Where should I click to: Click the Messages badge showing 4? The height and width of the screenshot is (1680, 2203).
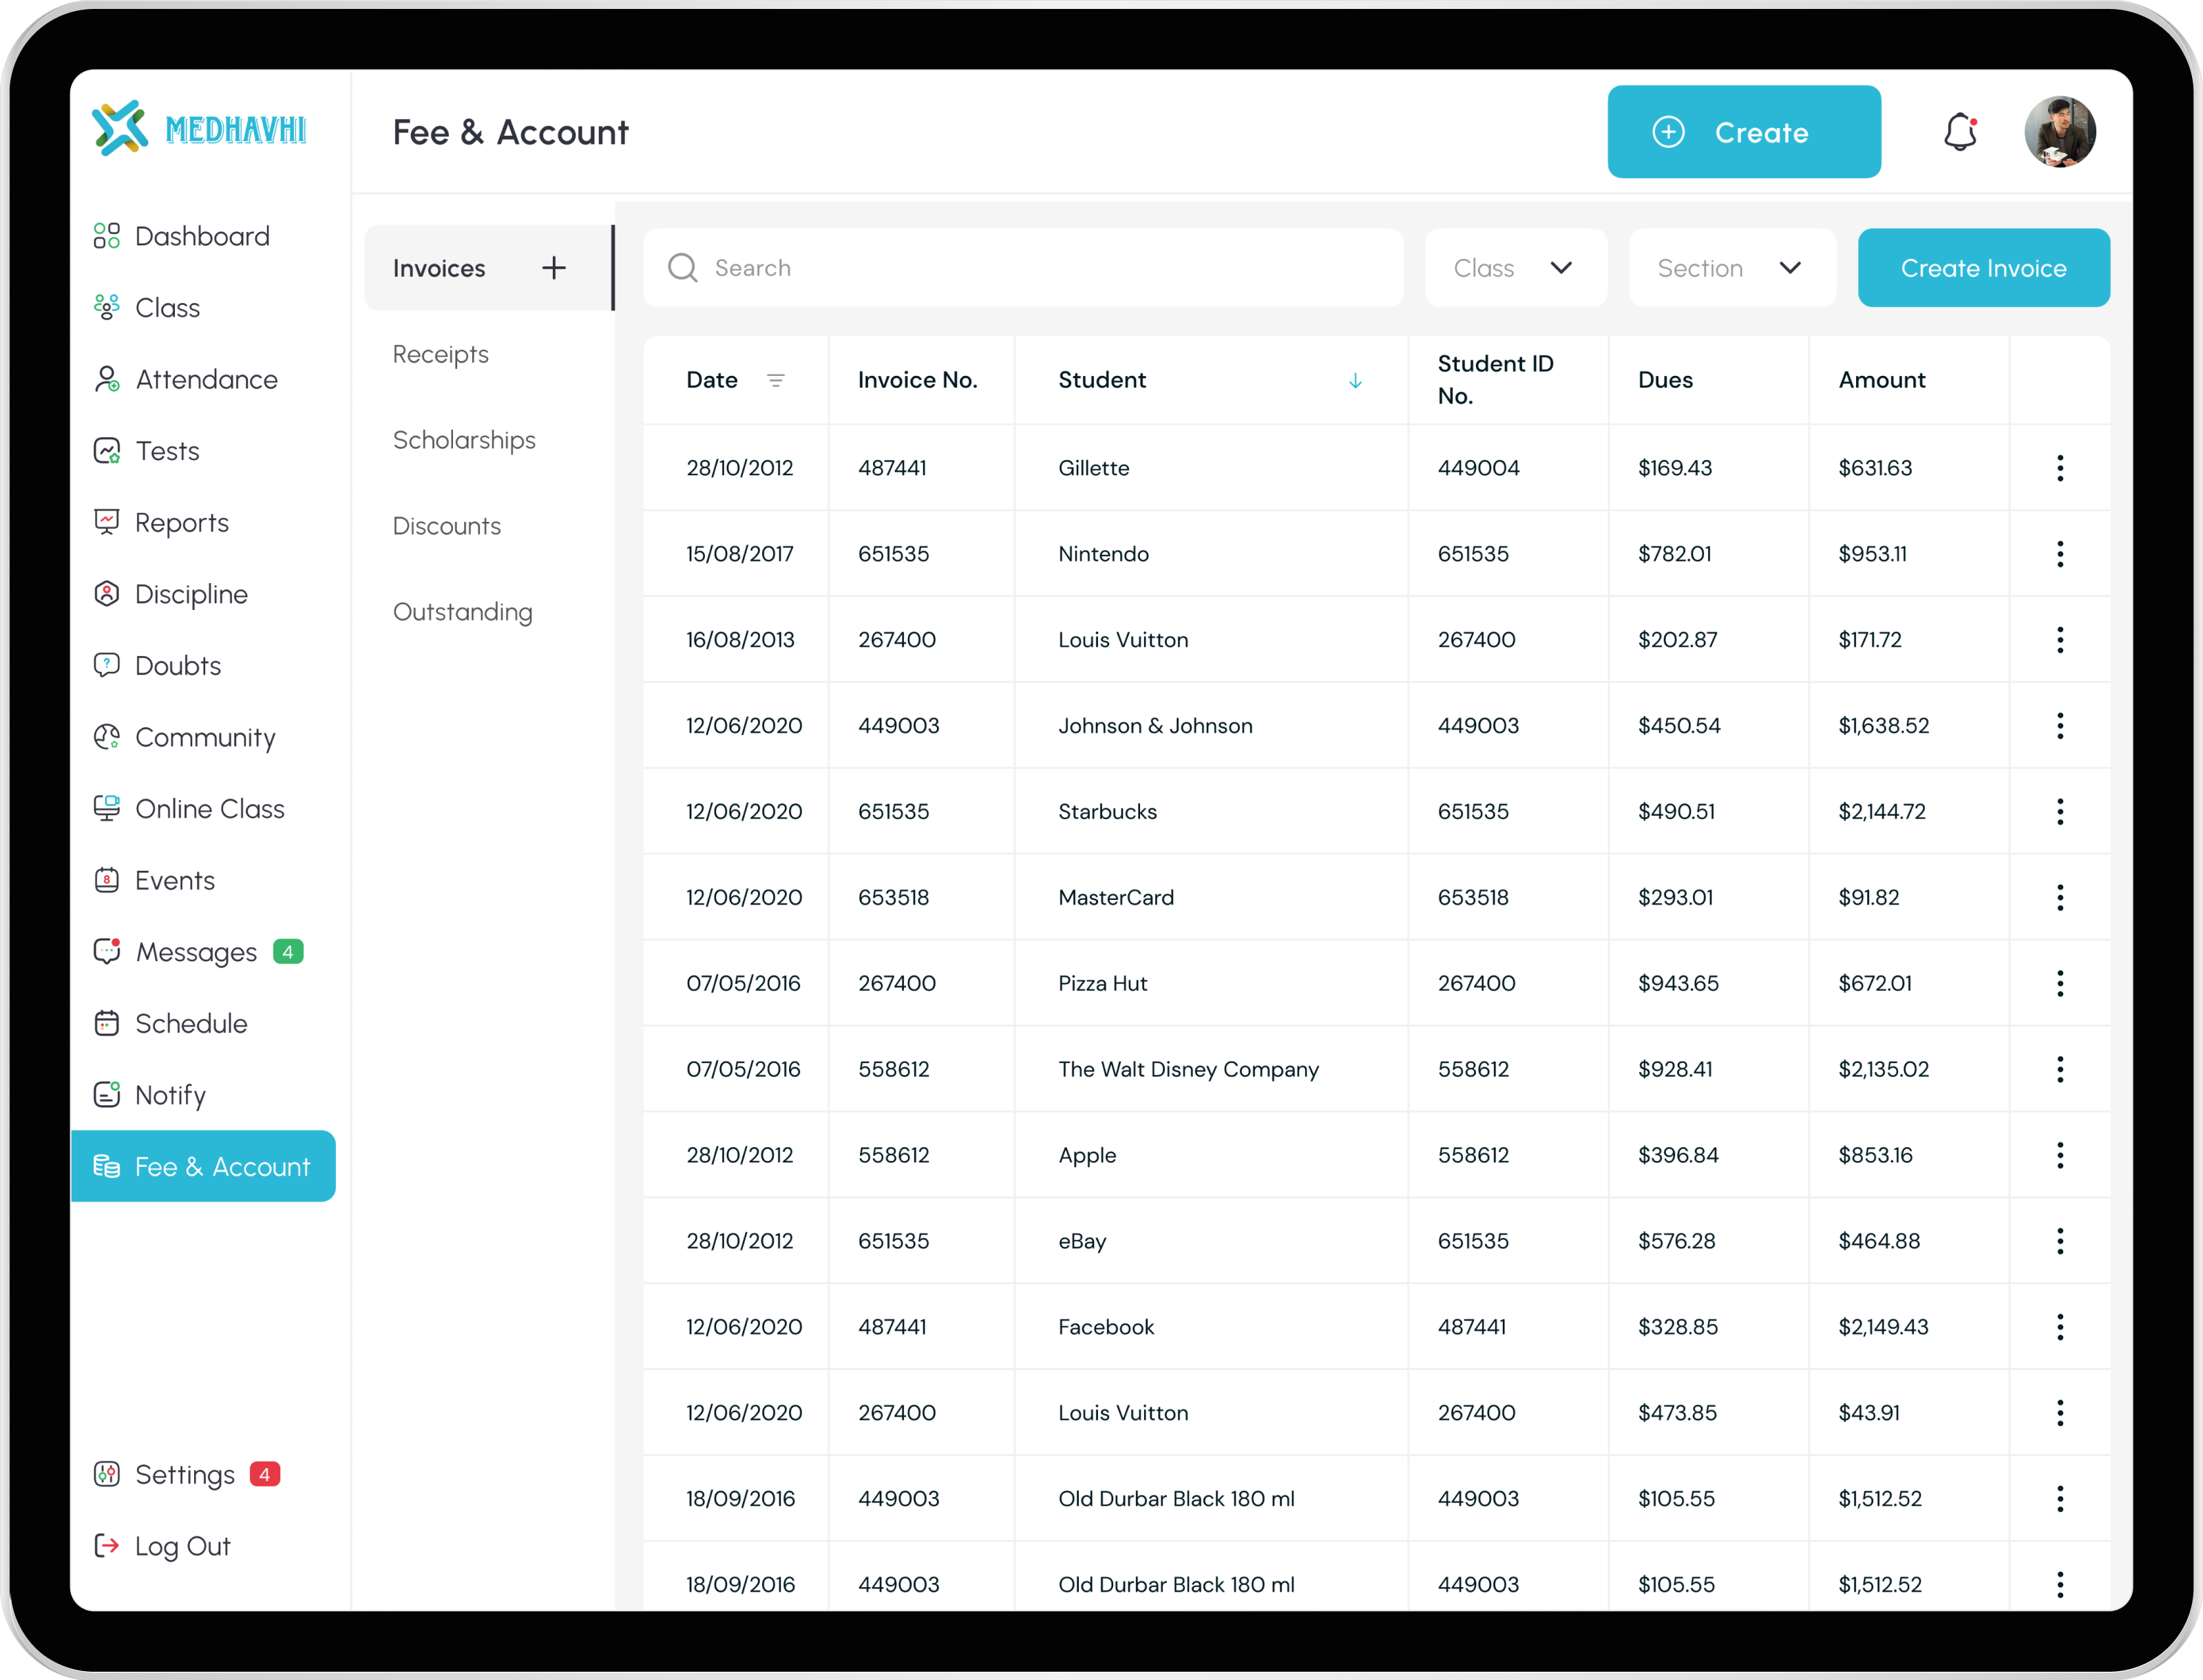click(x=288, y=951)
